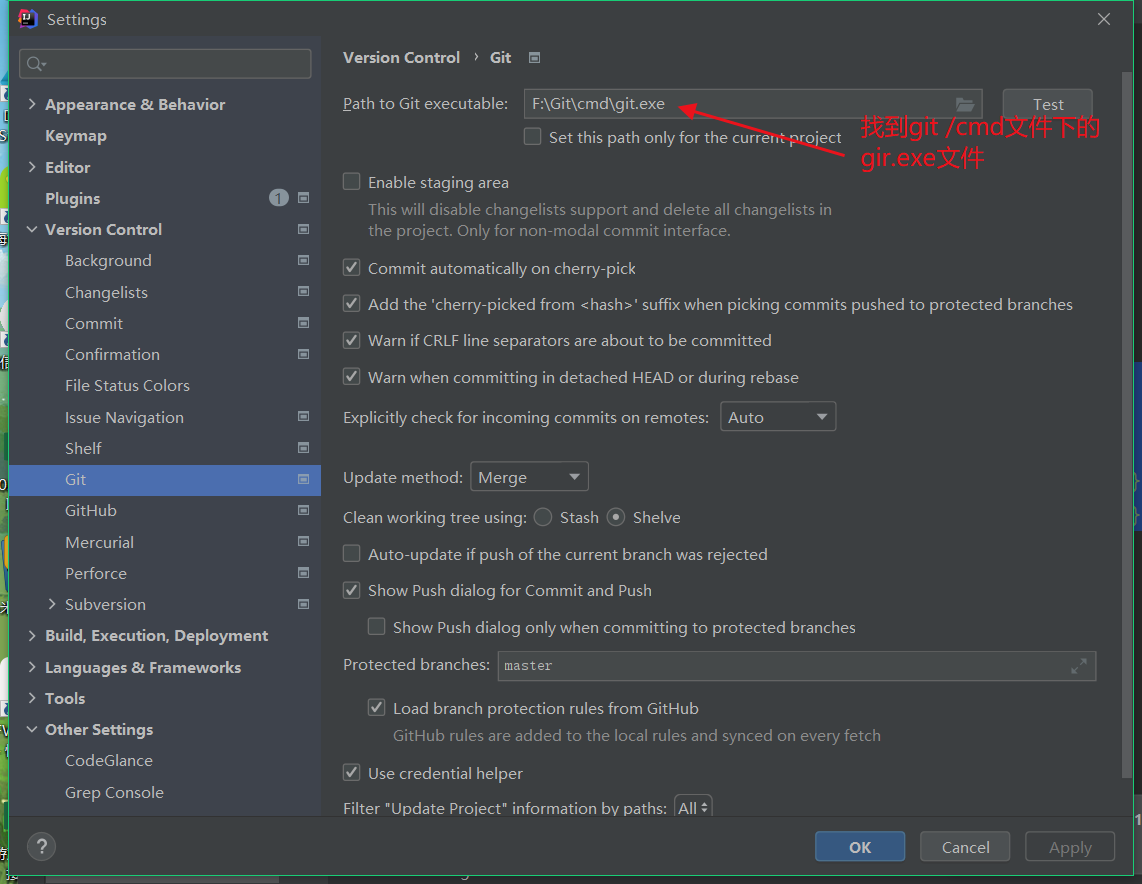Image resolution: width=1142 pixels, height=884 pixels.
Task: Open the Keymap settings page
Action: (x=76, y=135)
